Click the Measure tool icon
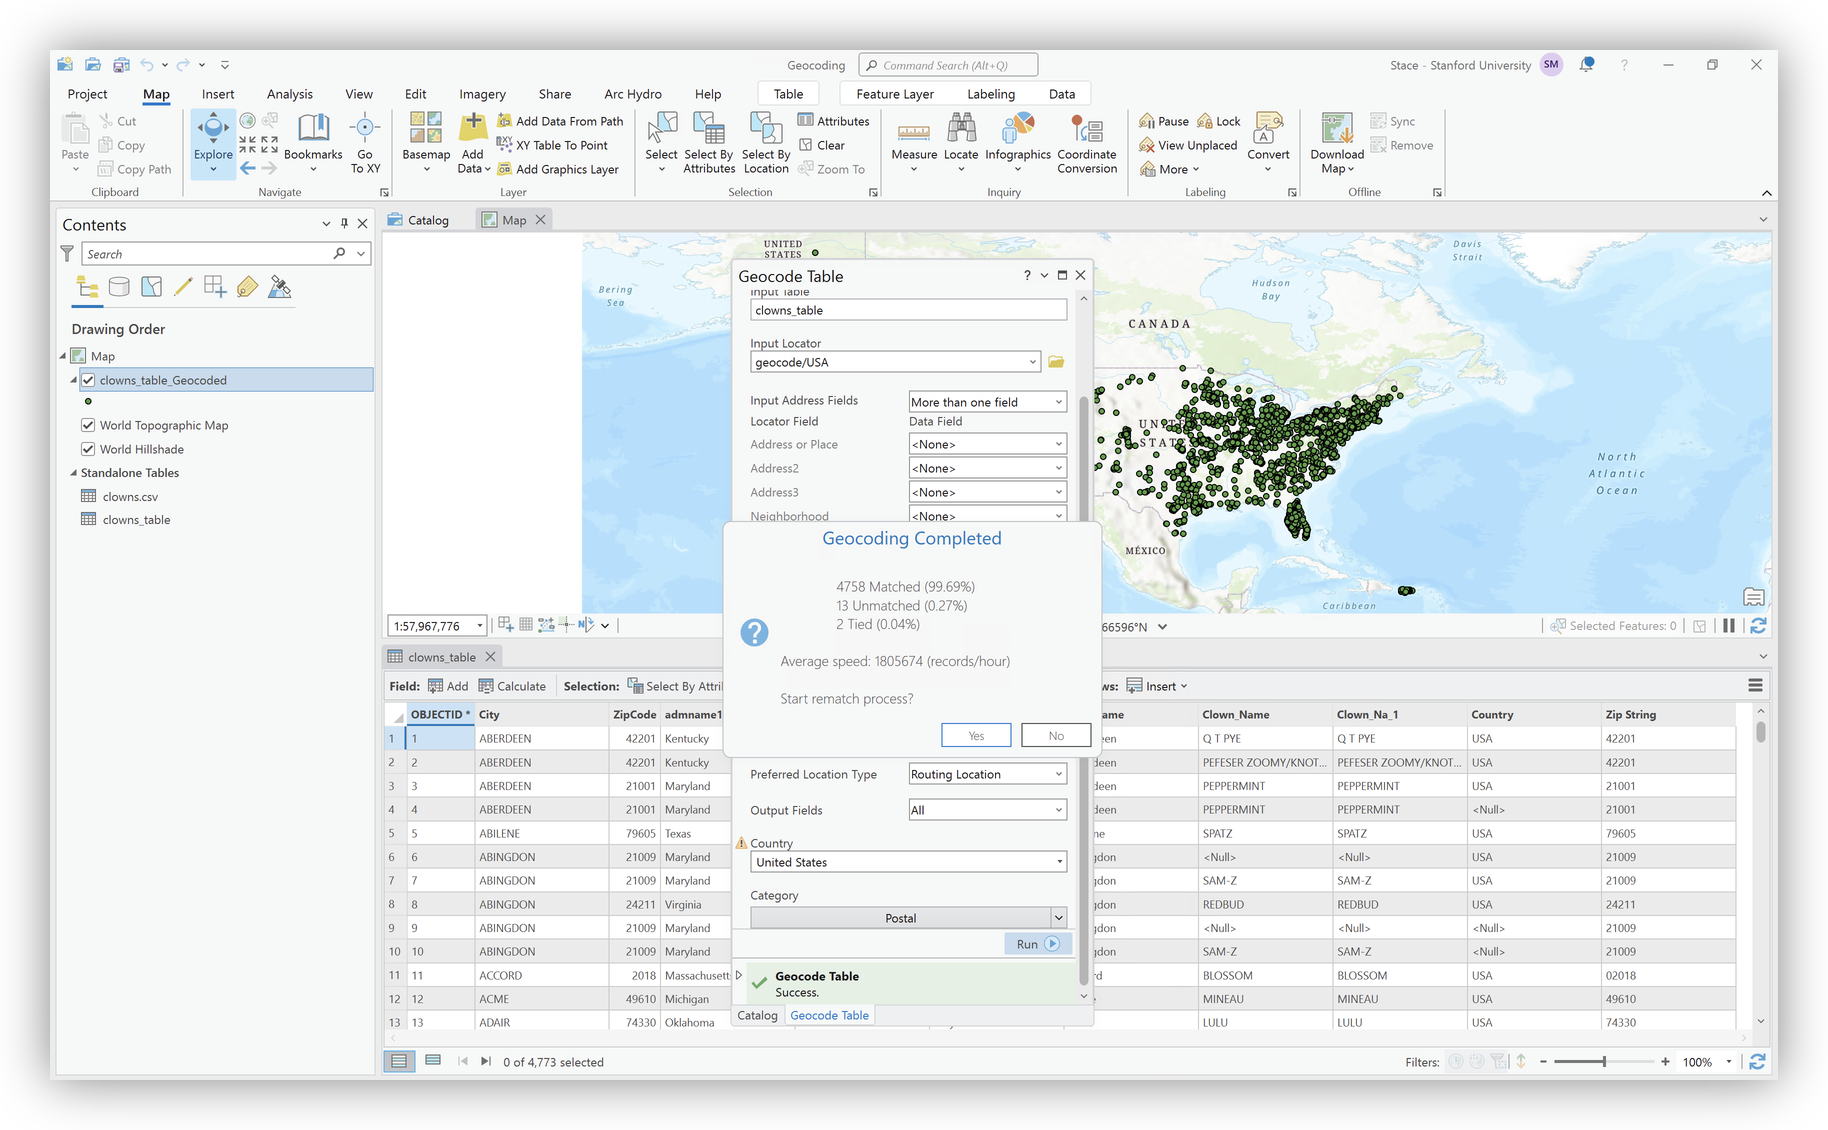 913,132
